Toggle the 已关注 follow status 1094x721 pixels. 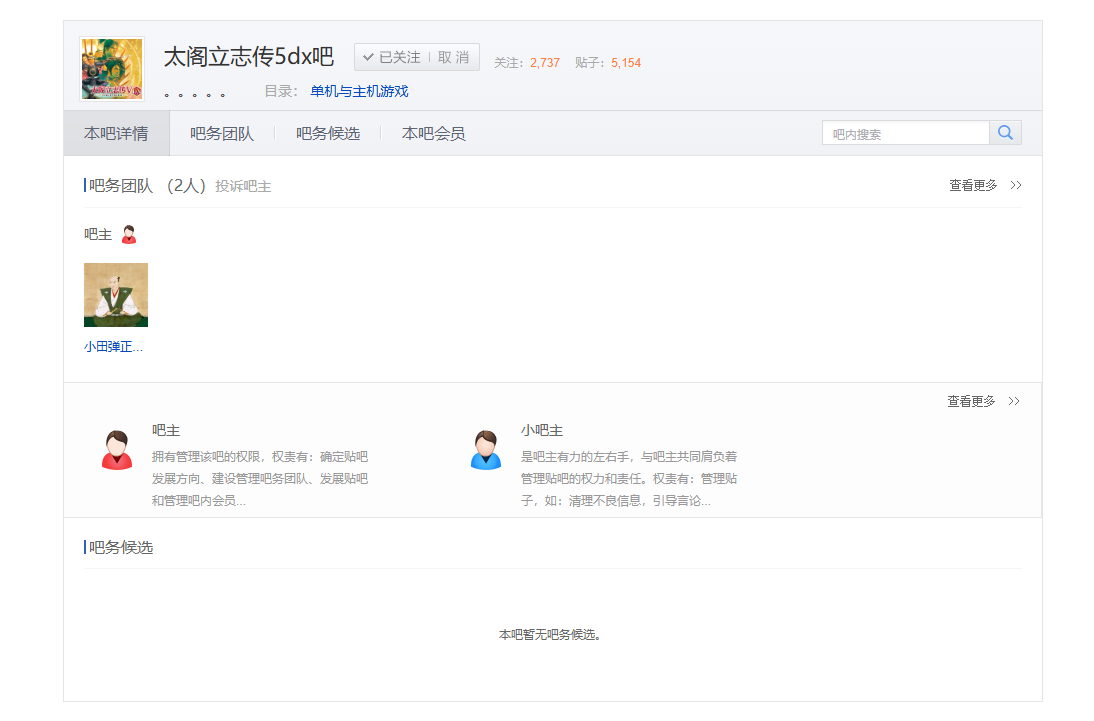click(392, 57)
